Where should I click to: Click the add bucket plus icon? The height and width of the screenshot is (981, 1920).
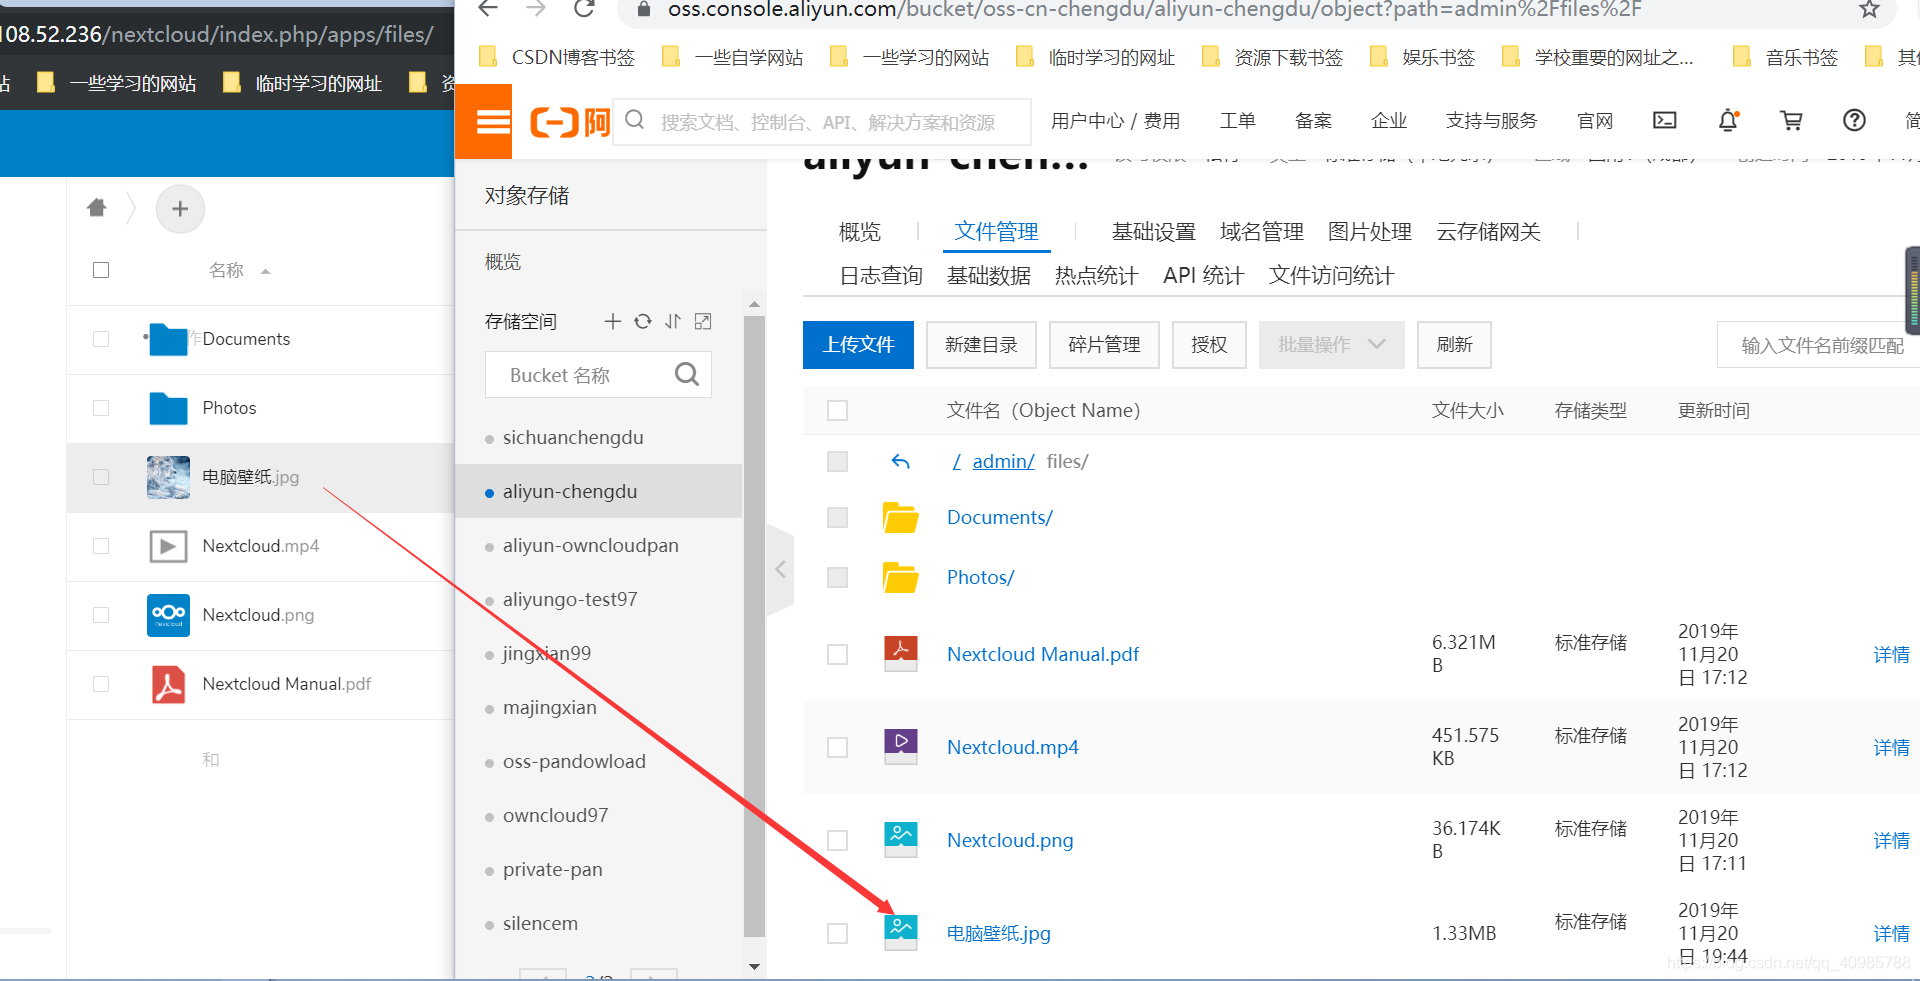[x=613, y=321]
